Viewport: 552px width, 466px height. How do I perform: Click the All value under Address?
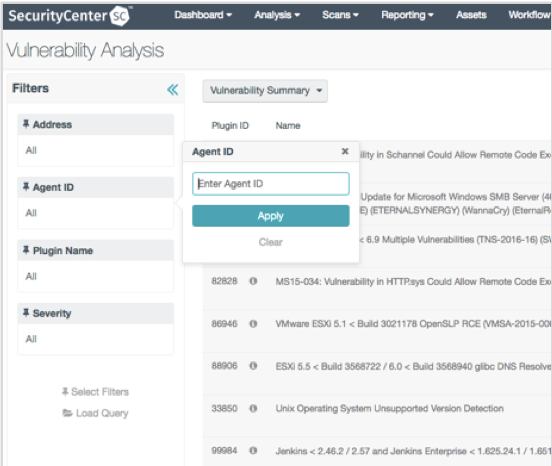[x=31, y=150]
